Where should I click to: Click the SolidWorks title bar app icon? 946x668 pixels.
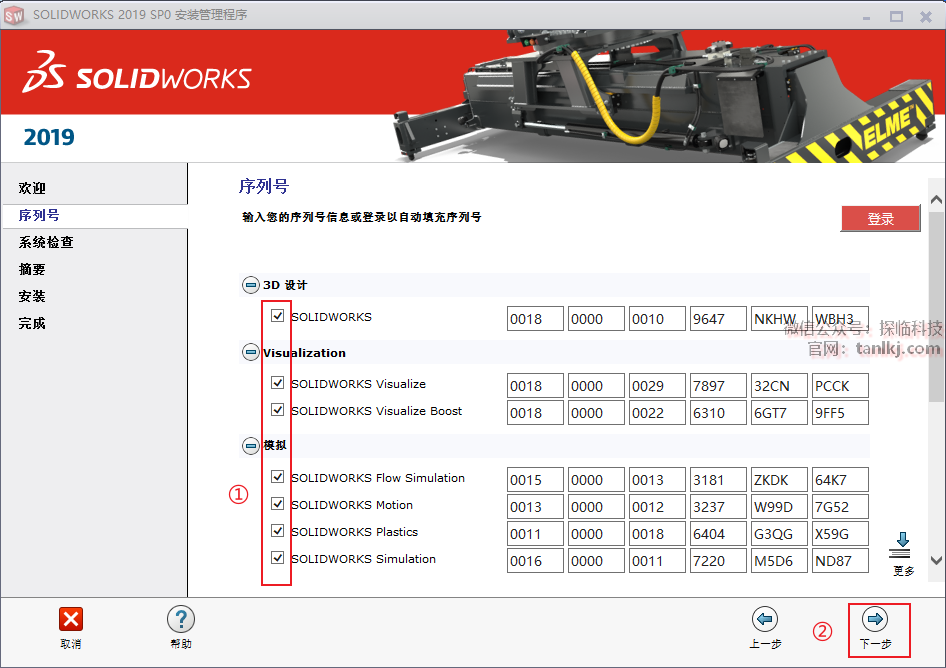(15, 14)
